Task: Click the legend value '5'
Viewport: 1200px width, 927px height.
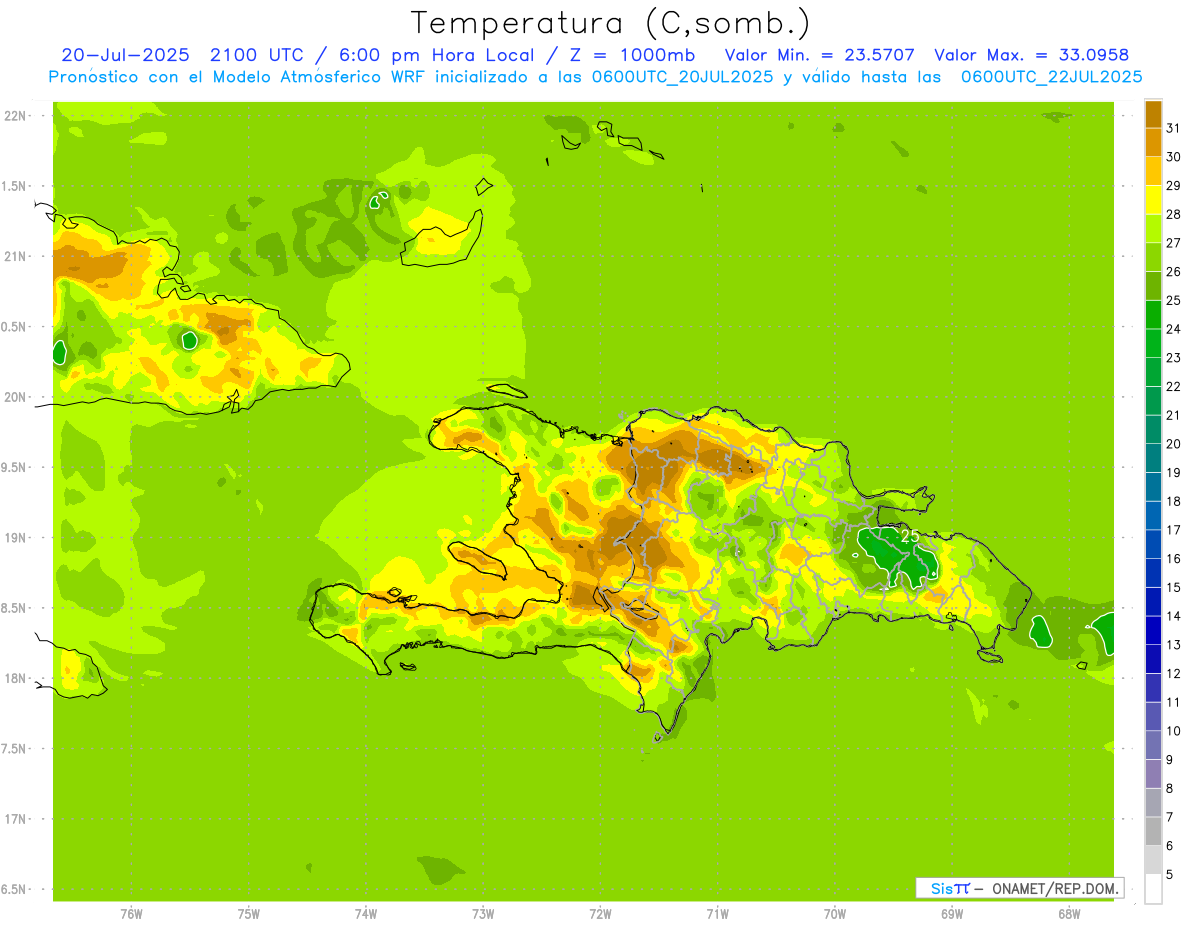Action: click(x=1169, y=875)
